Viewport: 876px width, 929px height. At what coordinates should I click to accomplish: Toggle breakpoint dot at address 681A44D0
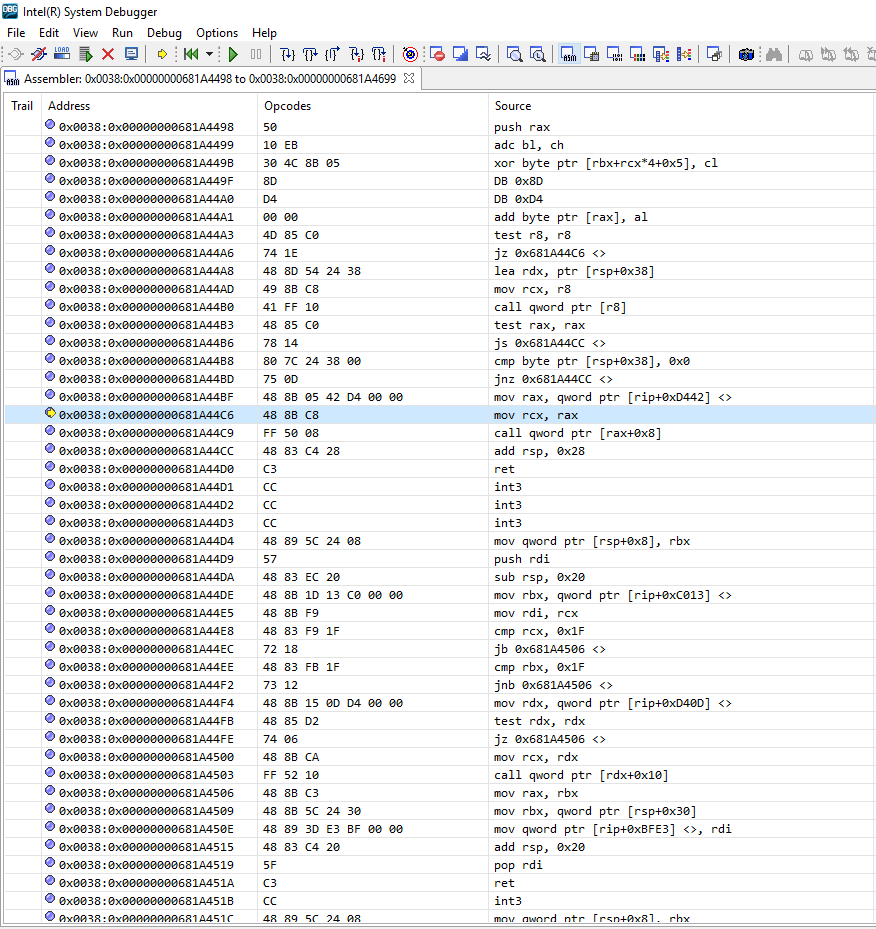(x=50, y=467)
